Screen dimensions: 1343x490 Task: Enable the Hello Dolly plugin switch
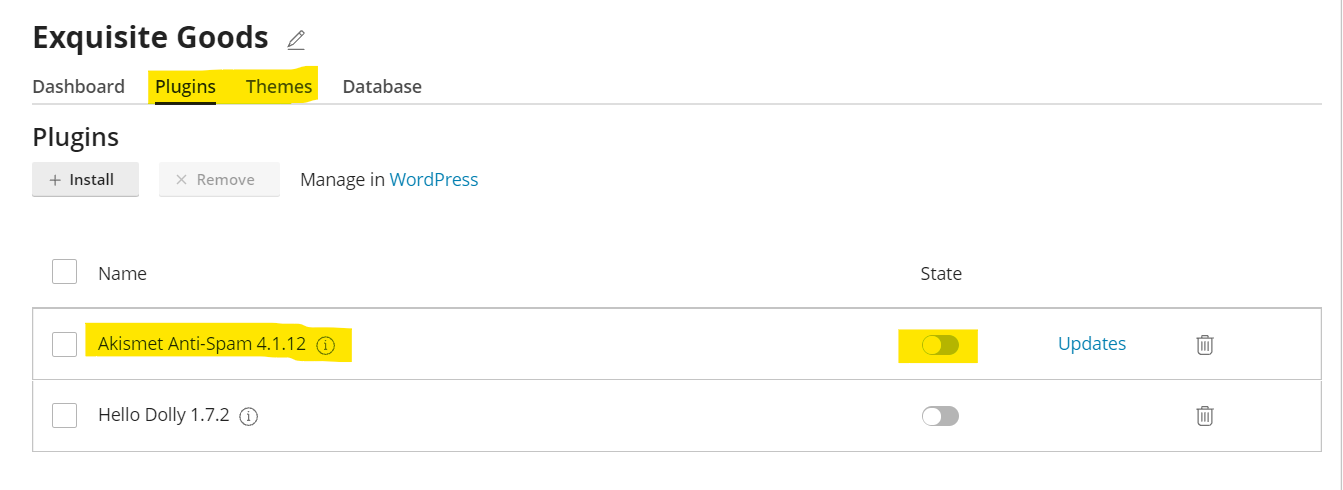point(940,416)
